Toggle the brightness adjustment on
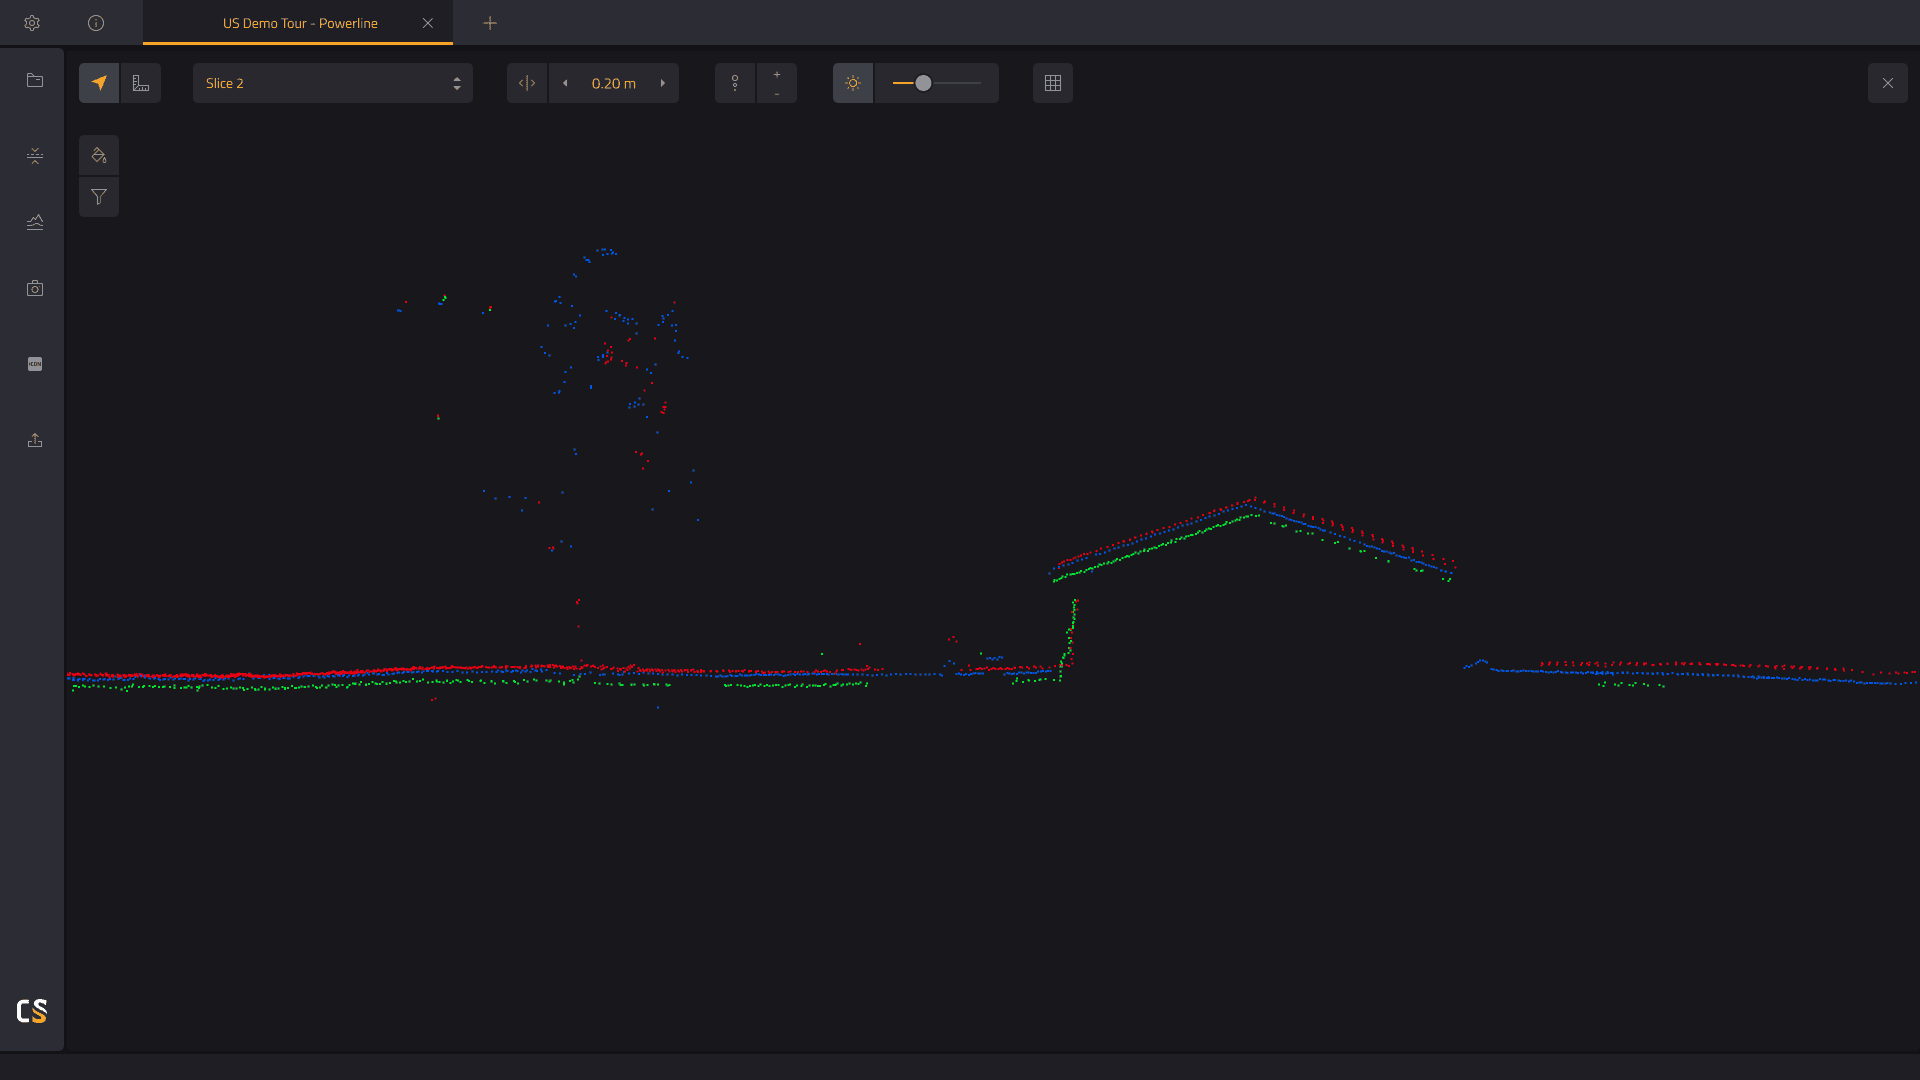1920x1080 pixels. tap(853, 83)
